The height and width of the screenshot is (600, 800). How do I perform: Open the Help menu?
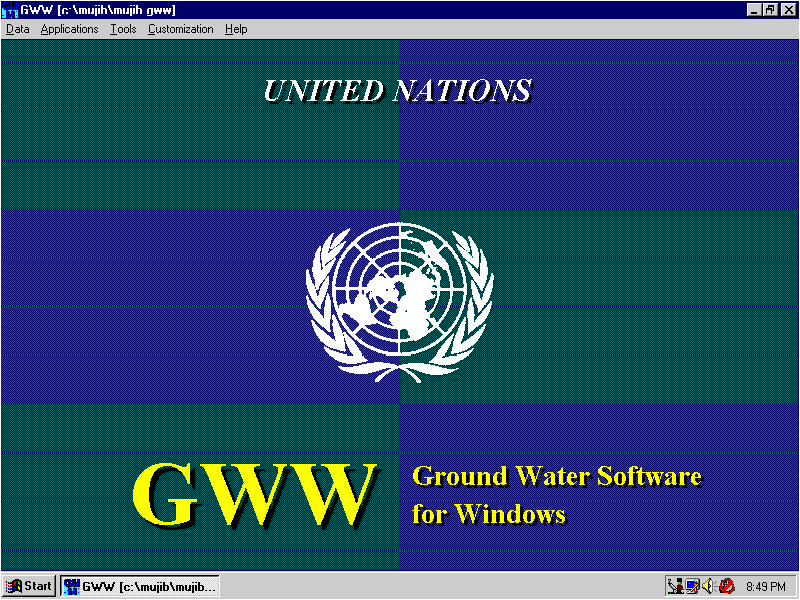[236, 29]
